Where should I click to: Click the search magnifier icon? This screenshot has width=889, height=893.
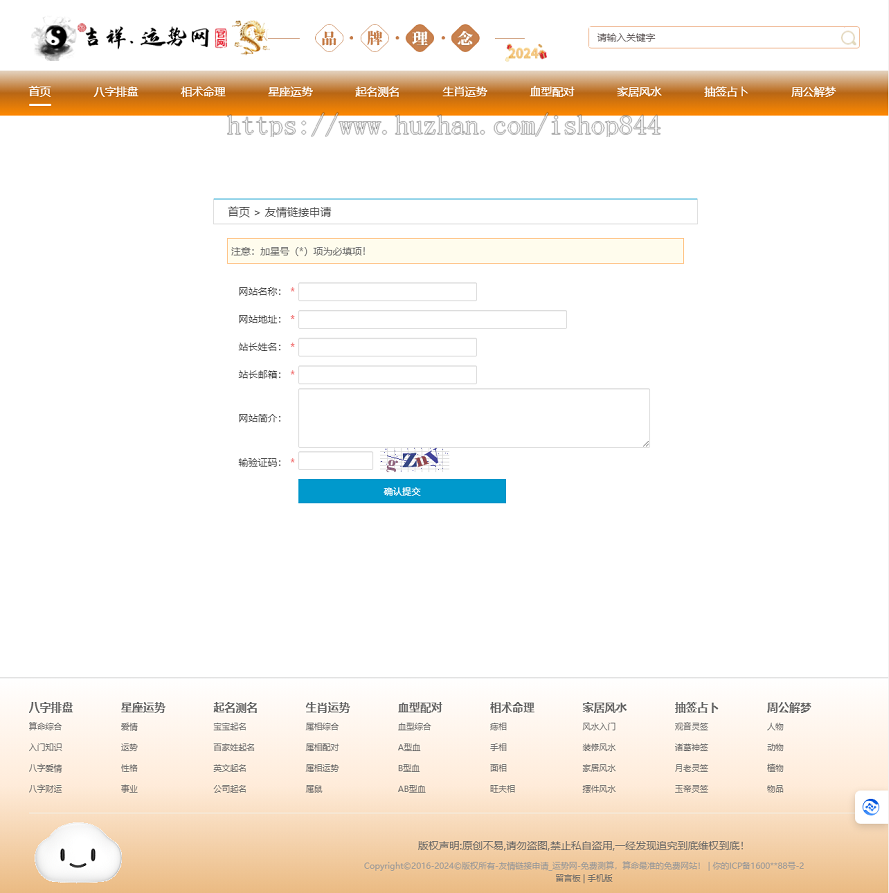[x=848, y=38]
